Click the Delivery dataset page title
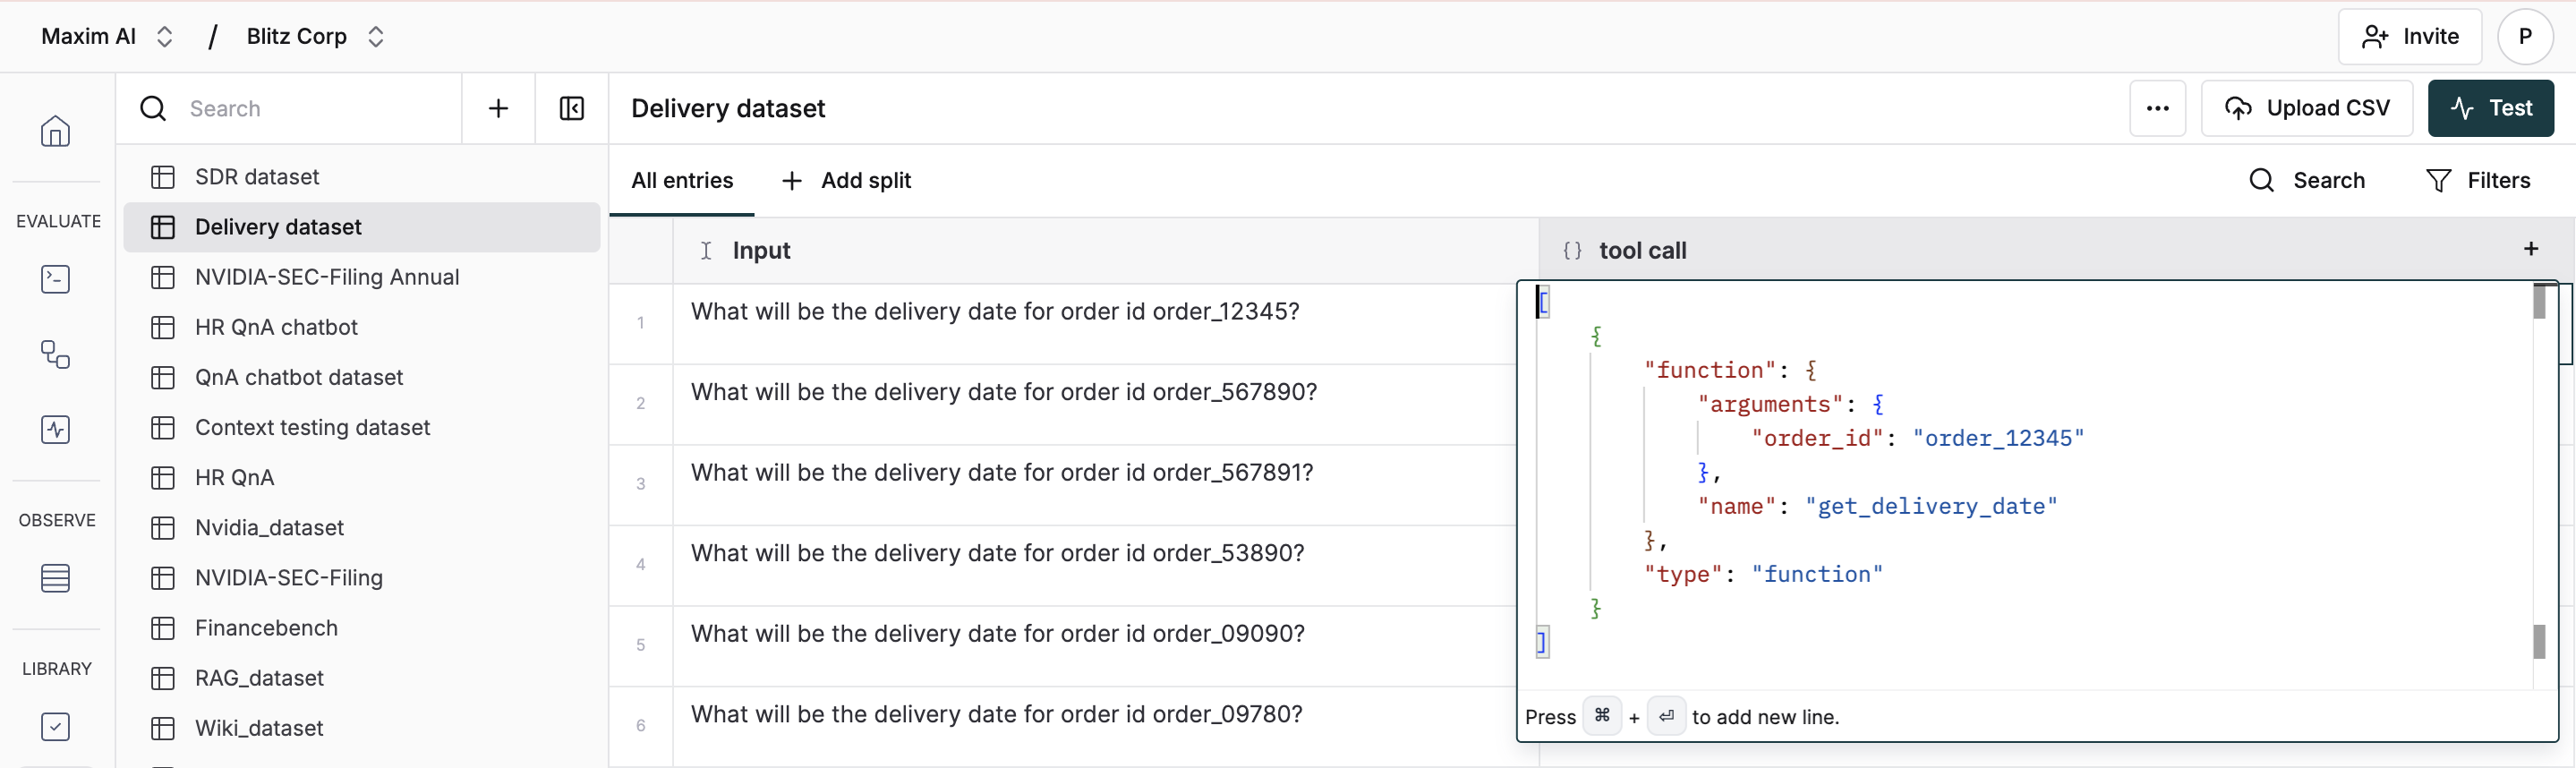The image size is (2576, 768). click(x=728, y=108)
